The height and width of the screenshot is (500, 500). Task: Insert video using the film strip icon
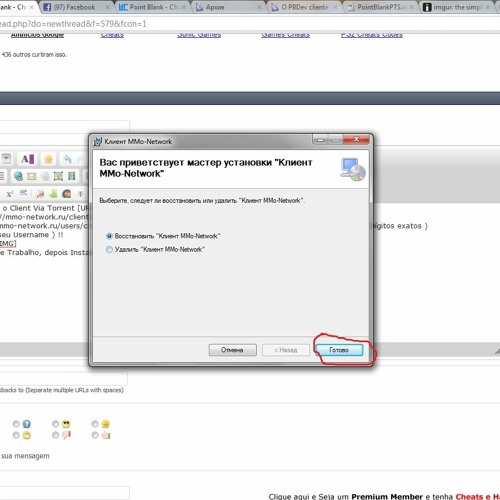[71, 176]
